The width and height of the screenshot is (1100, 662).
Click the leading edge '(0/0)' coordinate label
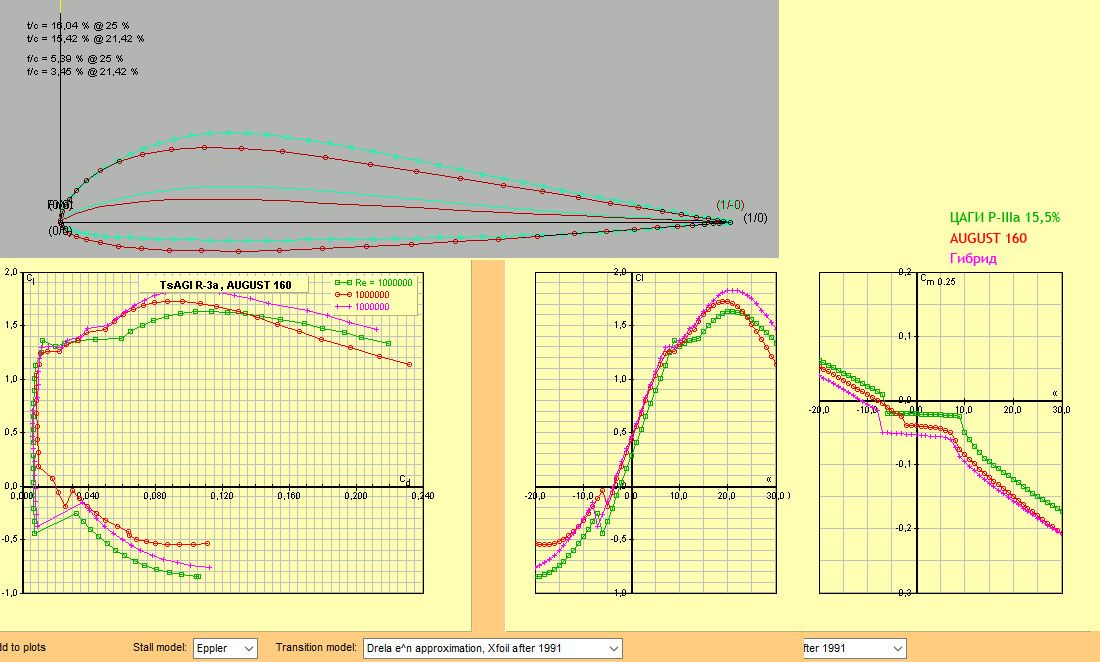click(59, 231)
